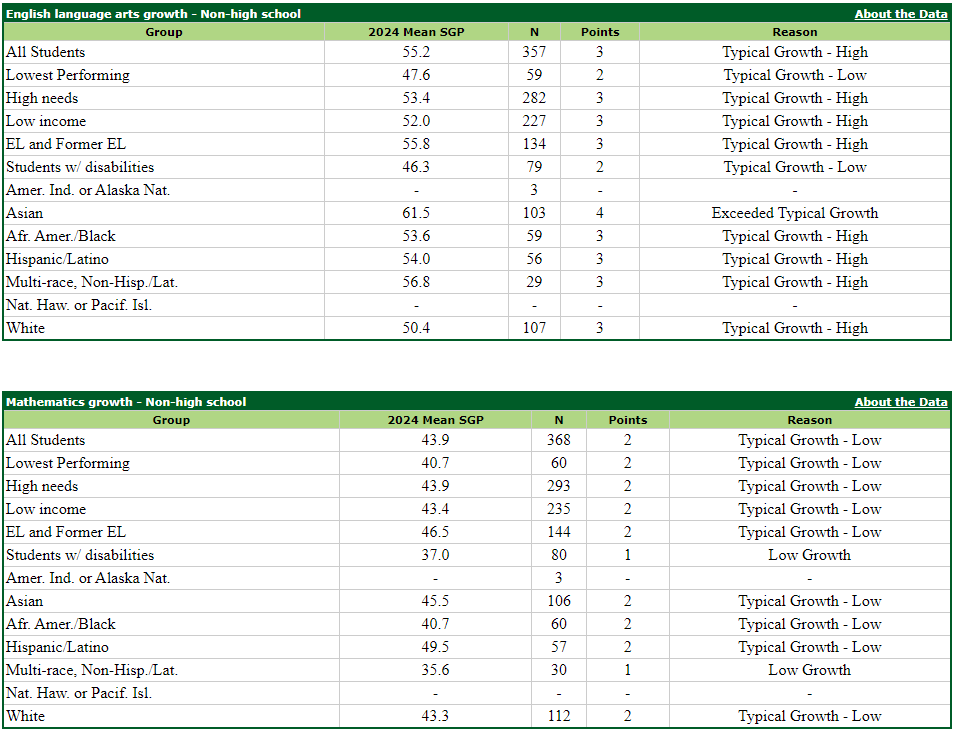This screenshot has height=732, width=957.
Task: Select the English language arts growth table title
Action: 153,13
